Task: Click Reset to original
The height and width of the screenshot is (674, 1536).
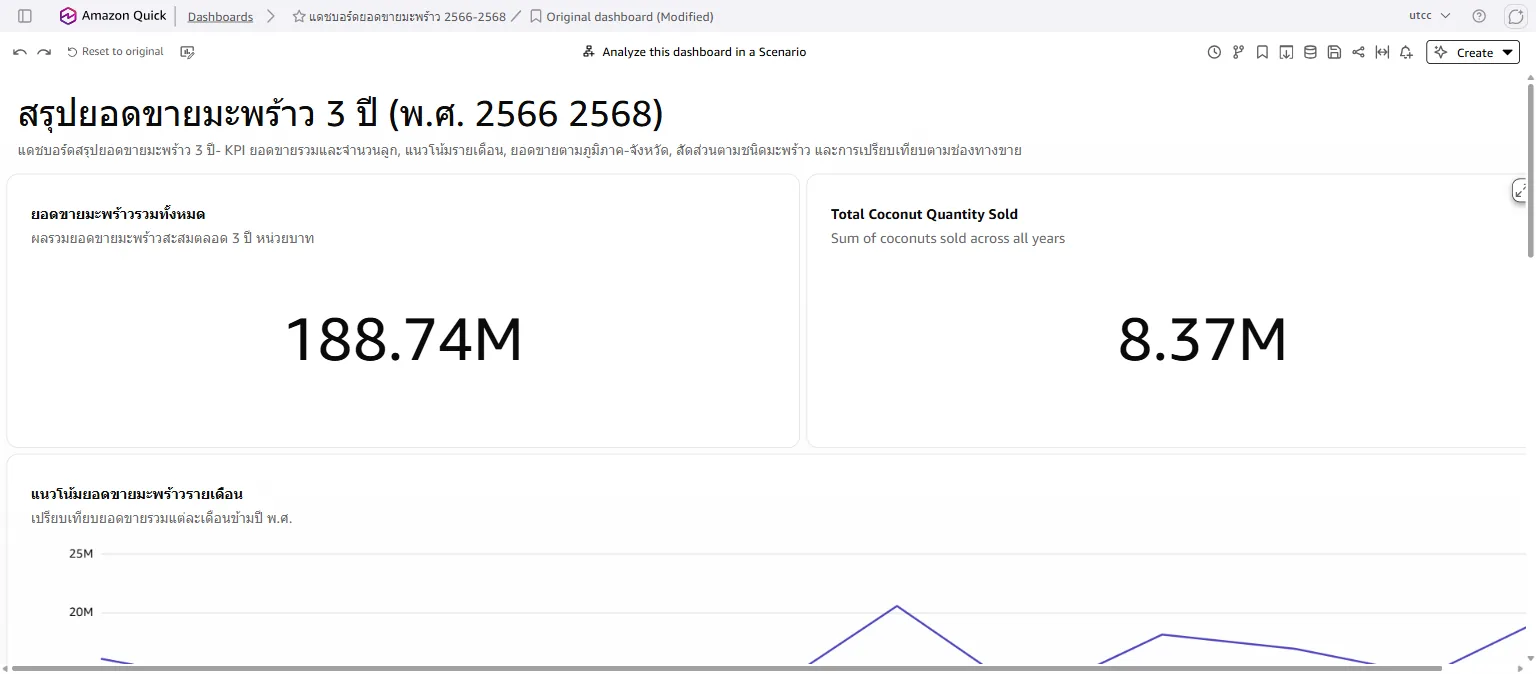Action: pyautogui.click(x=115, y=52)
